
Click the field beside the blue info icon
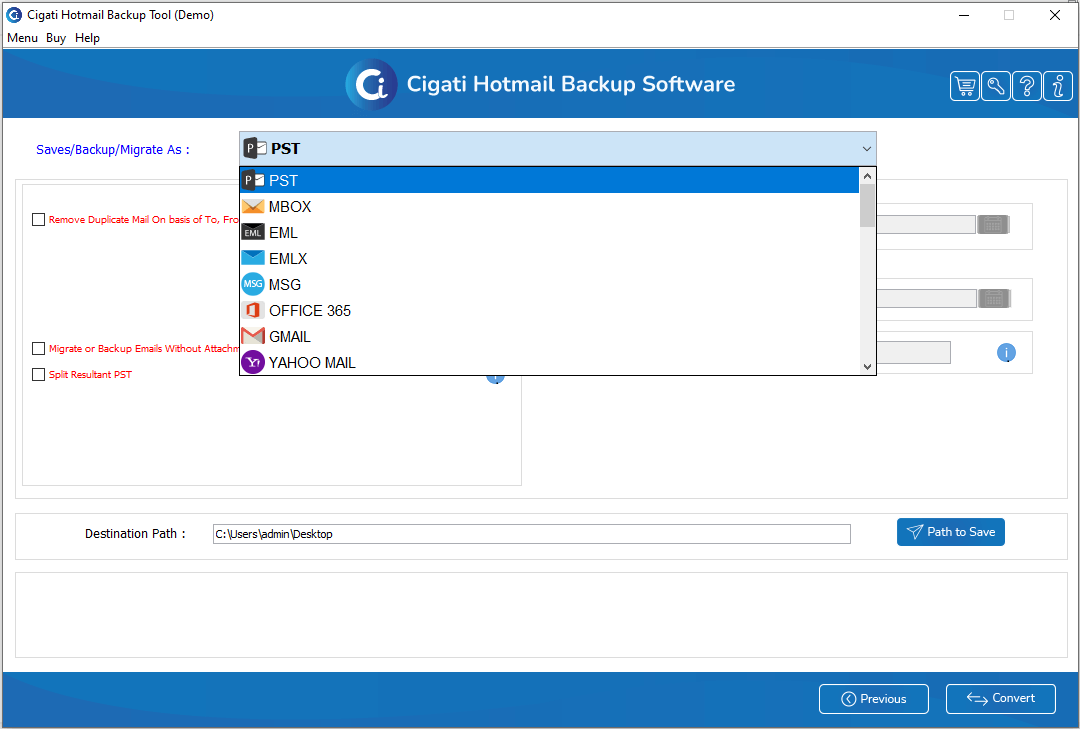point(913,353)
